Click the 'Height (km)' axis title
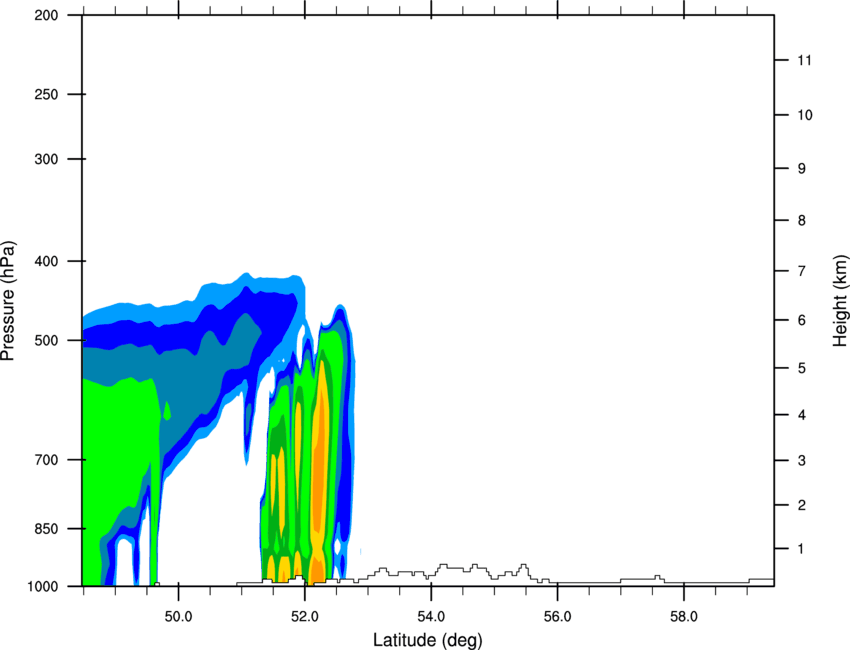The width and height of the screenshot is (850, 650). (840, 301)
